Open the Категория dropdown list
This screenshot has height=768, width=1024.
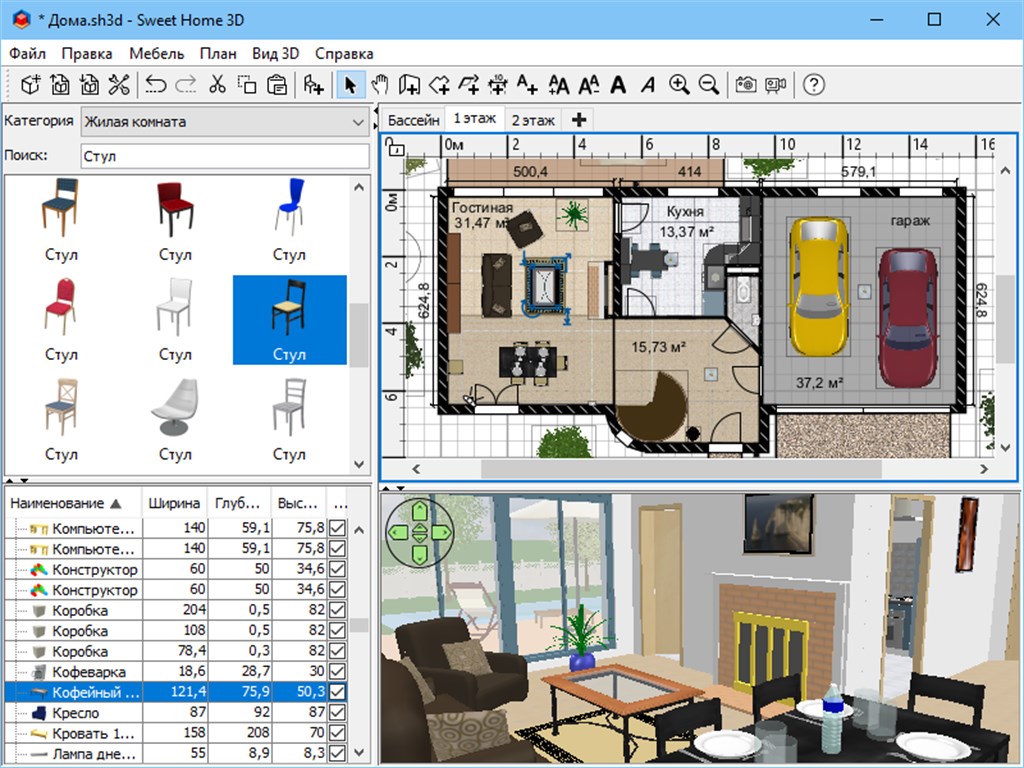click(x=224, y=122)
